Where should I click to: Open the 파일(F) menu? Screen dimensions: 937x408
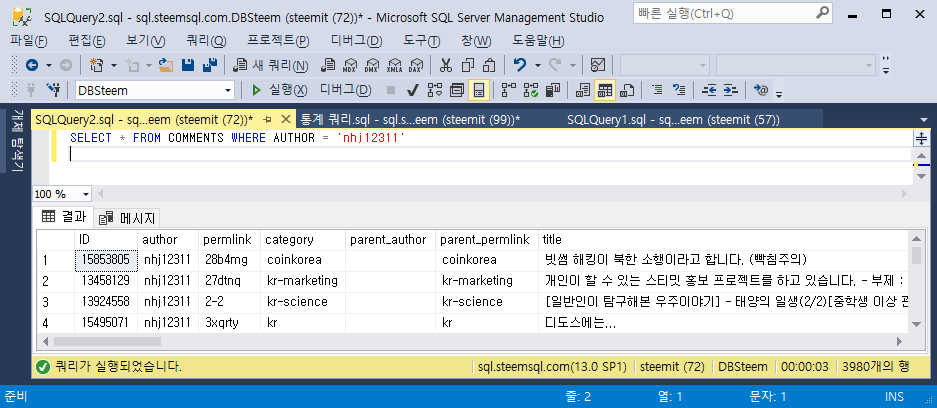(x=29, y=41)
